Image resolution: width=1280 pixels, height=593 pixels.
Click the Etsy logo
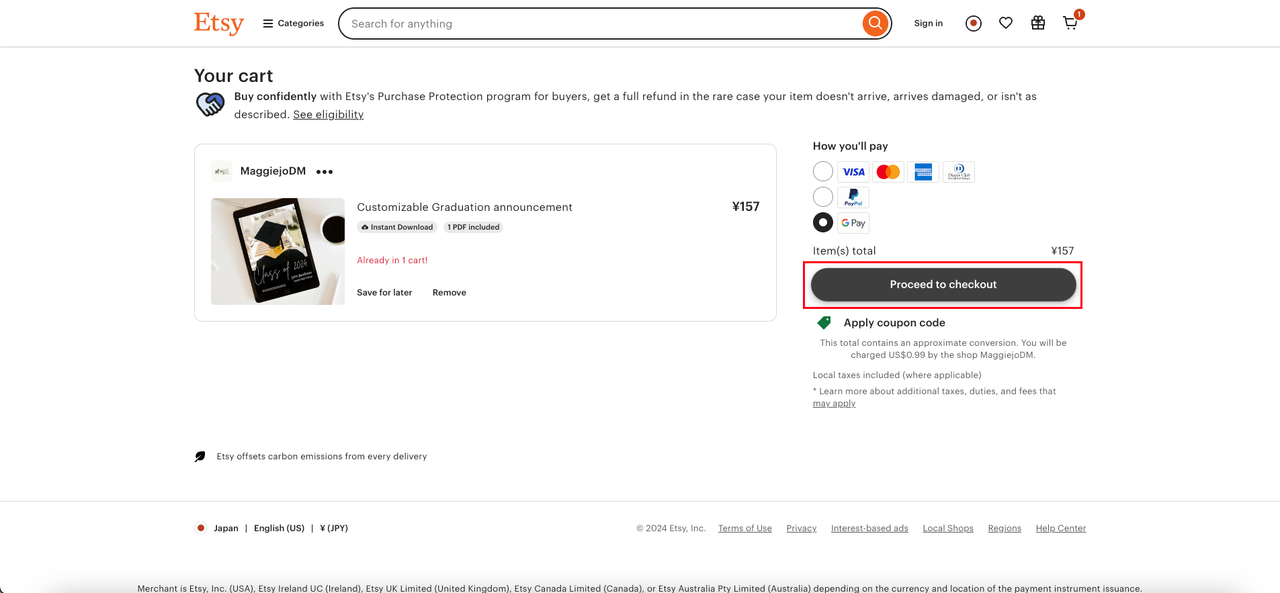click(218, 23)
